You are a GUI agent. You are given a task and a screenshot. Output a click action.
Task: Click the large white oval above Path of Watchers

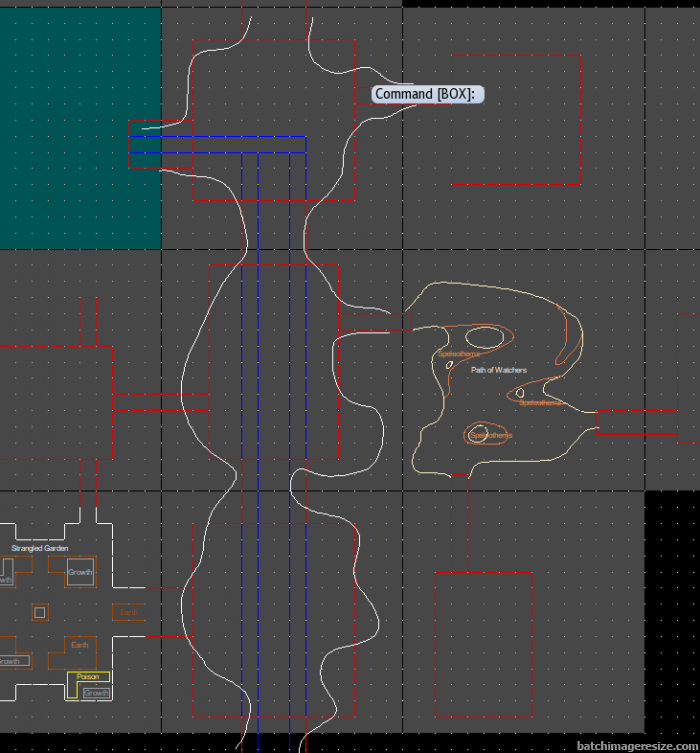484,337
